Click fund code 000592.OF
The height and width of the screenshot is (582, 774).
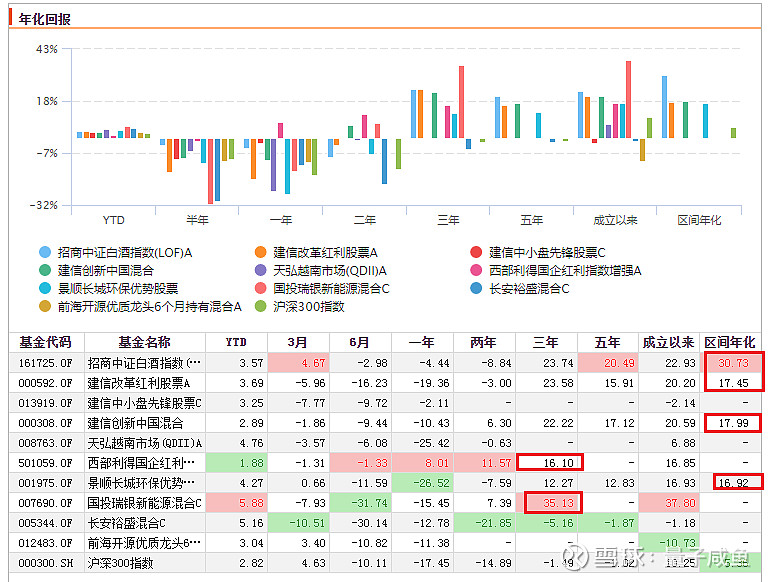click(x=45, y=383)
